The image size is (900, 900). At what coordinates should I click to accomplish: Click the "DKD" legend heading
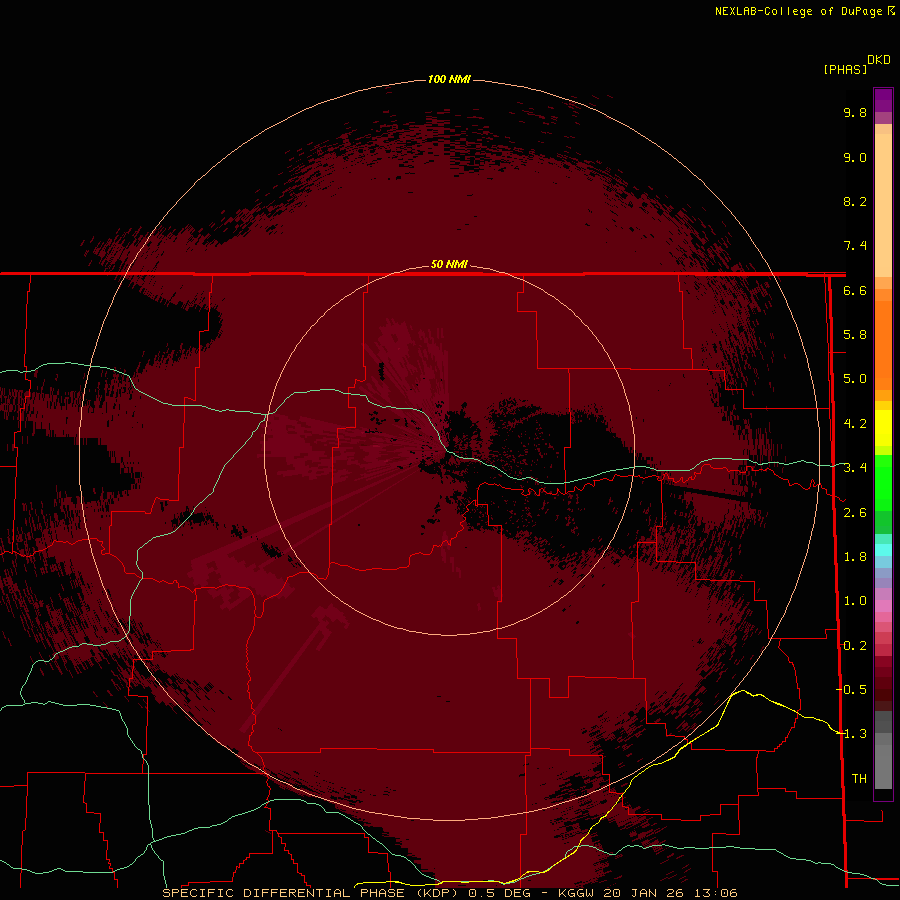[879, 60]
